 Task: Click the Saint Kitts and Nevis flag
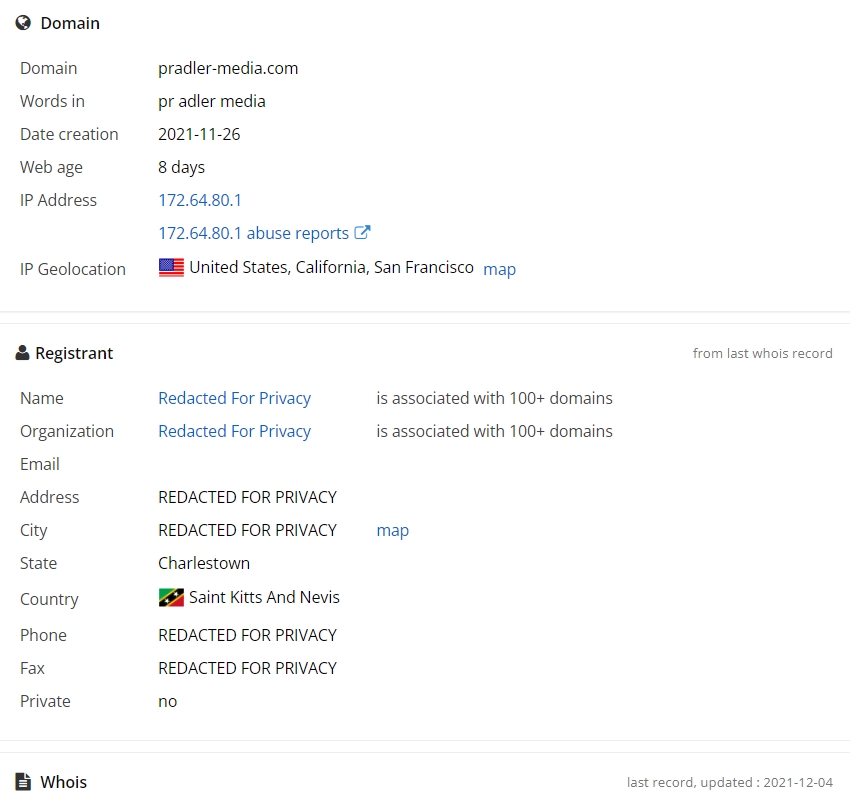click(171, 598)
